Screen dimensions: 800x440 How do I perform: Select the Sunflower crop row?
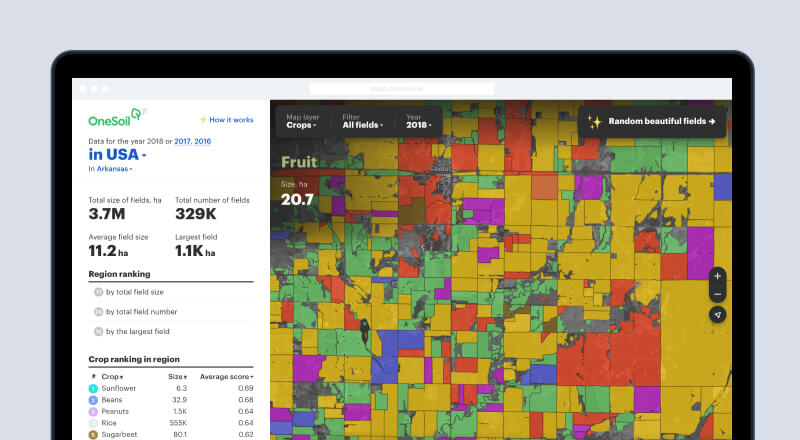click(x=171, y=388)
